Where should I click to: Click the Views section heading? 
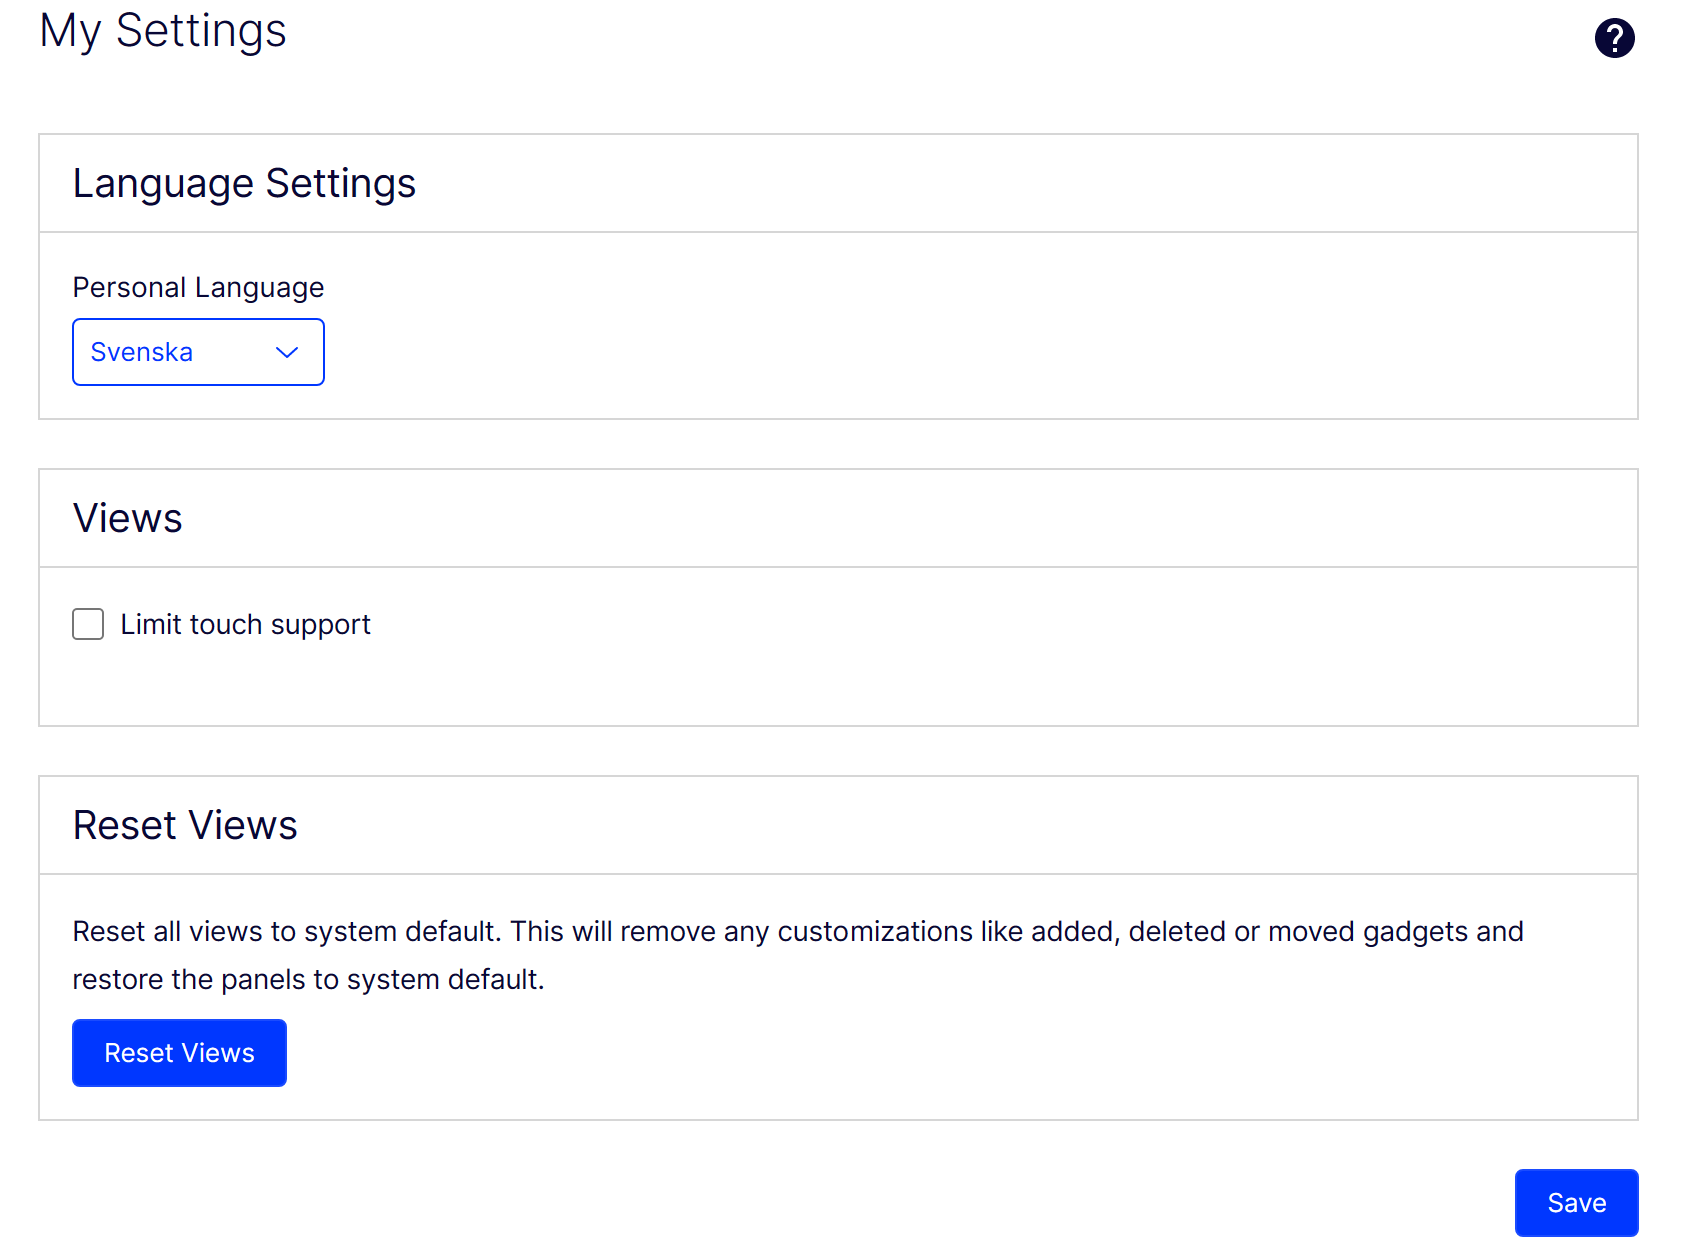point(127,519)
